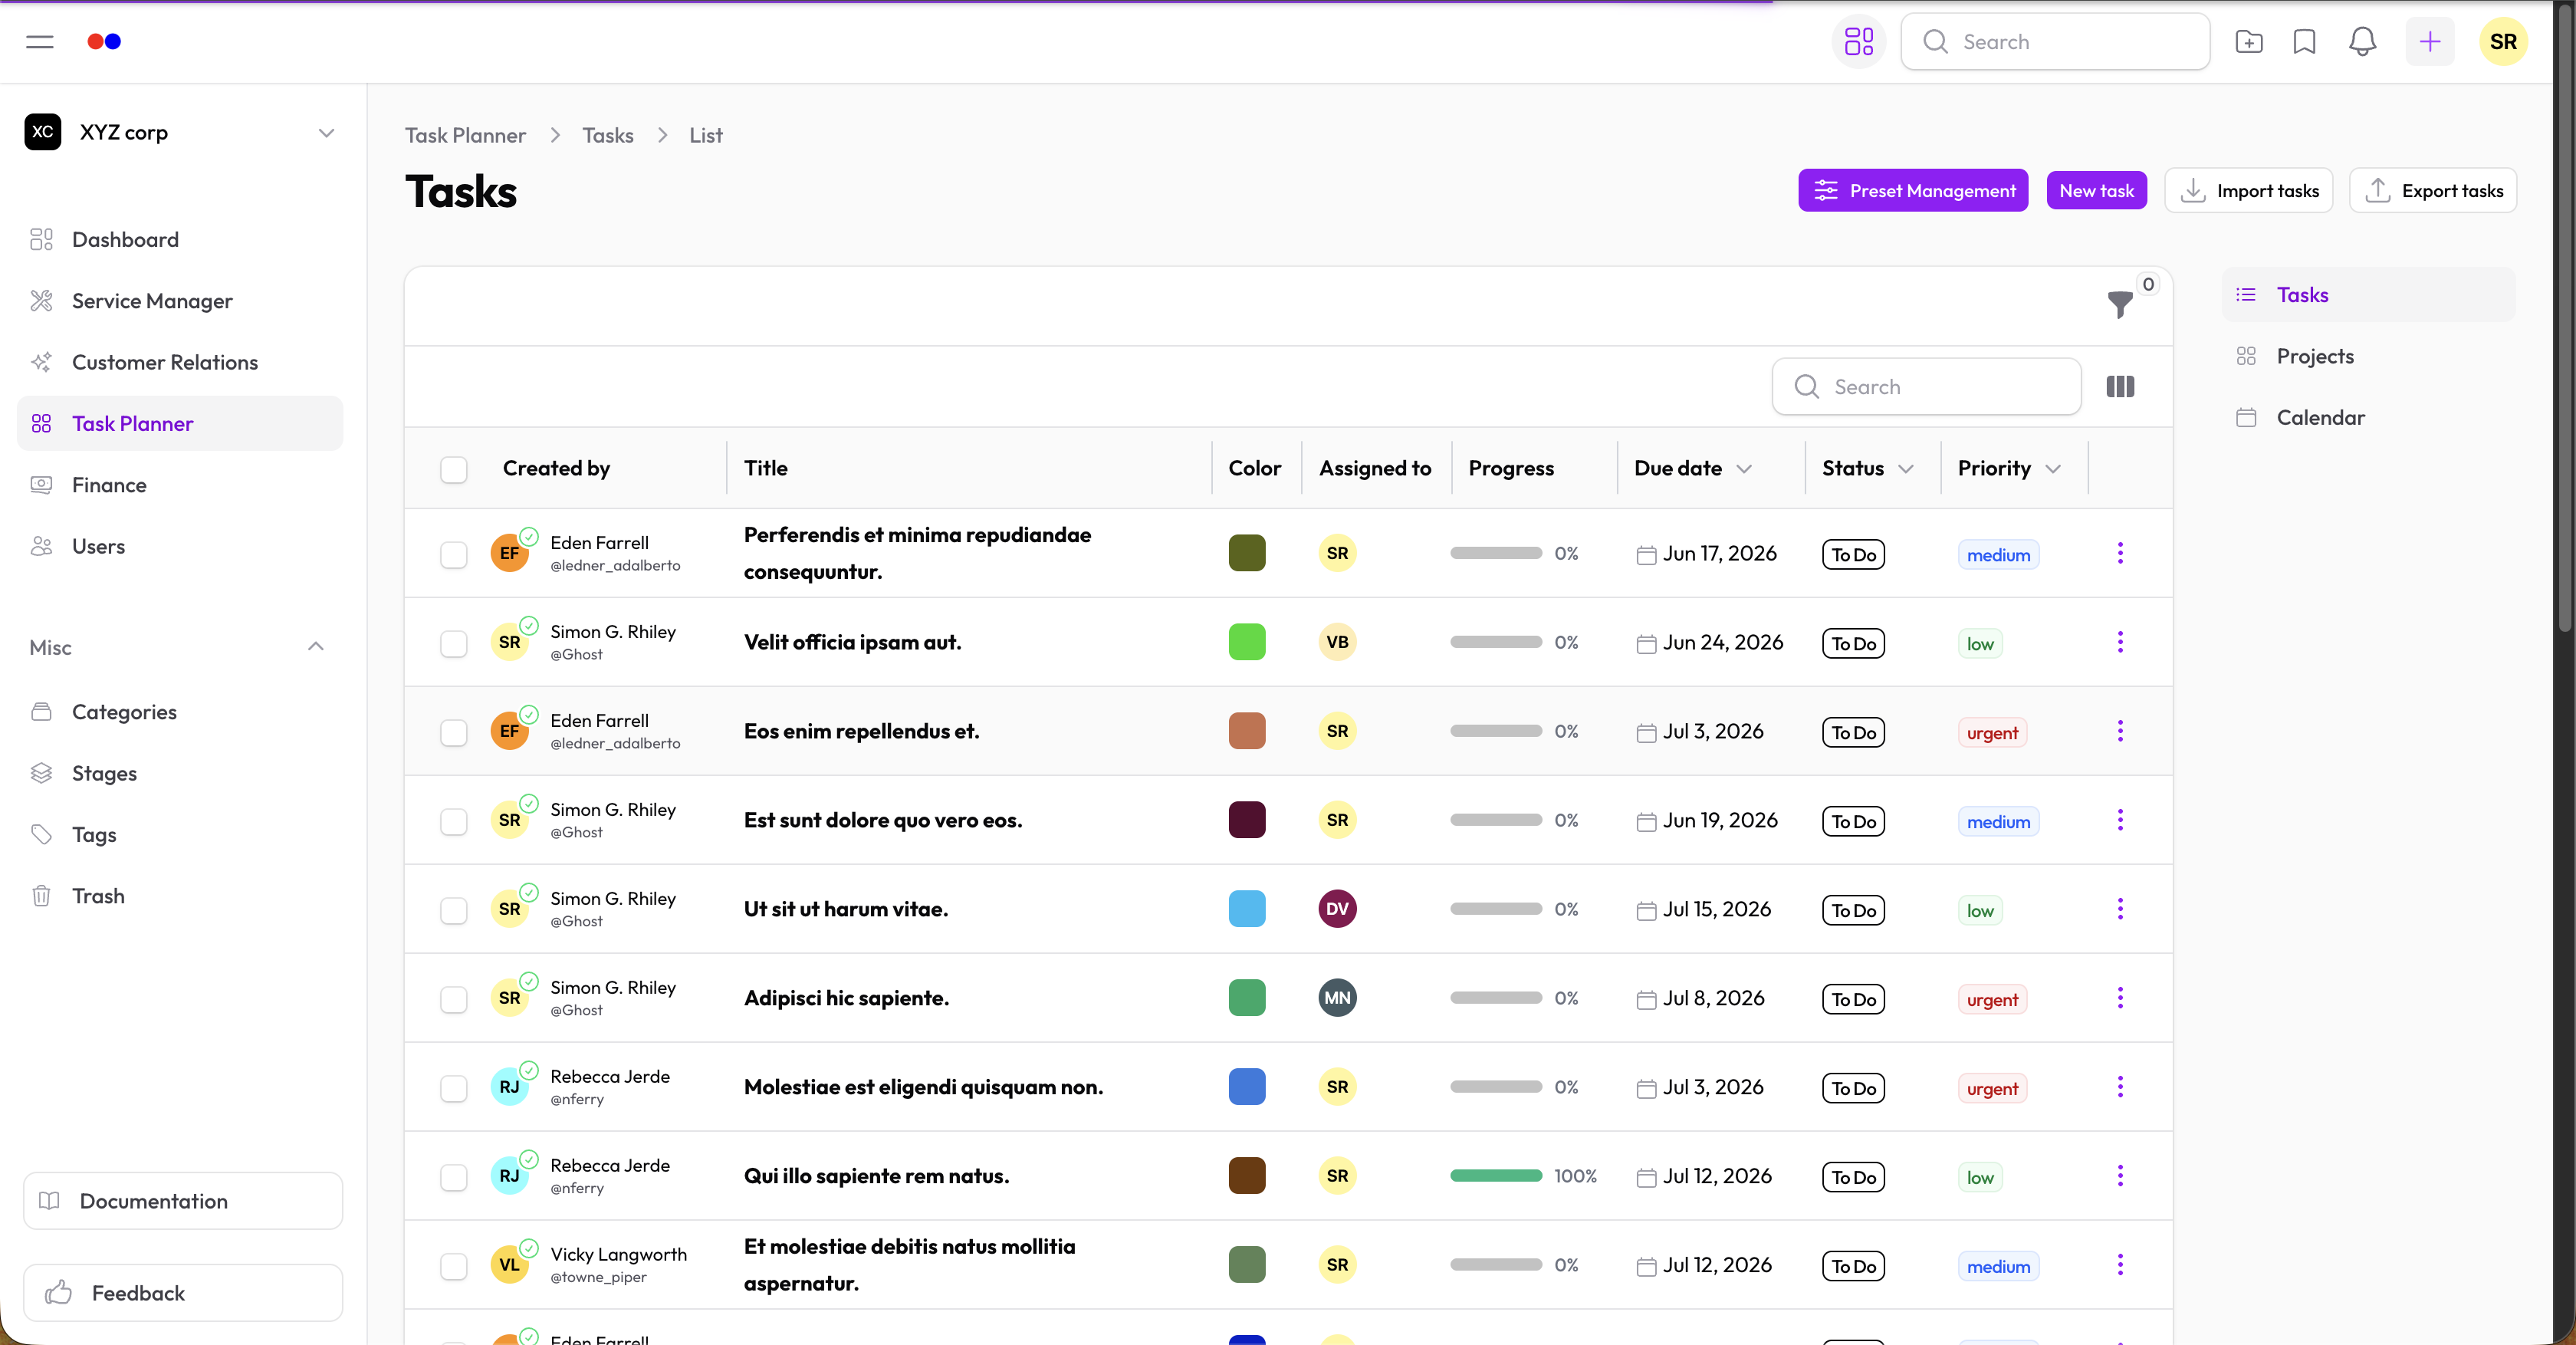Go to Dashboard in sidebar
Viewport: 2576px width, 1345px height.
coord(180,240)
